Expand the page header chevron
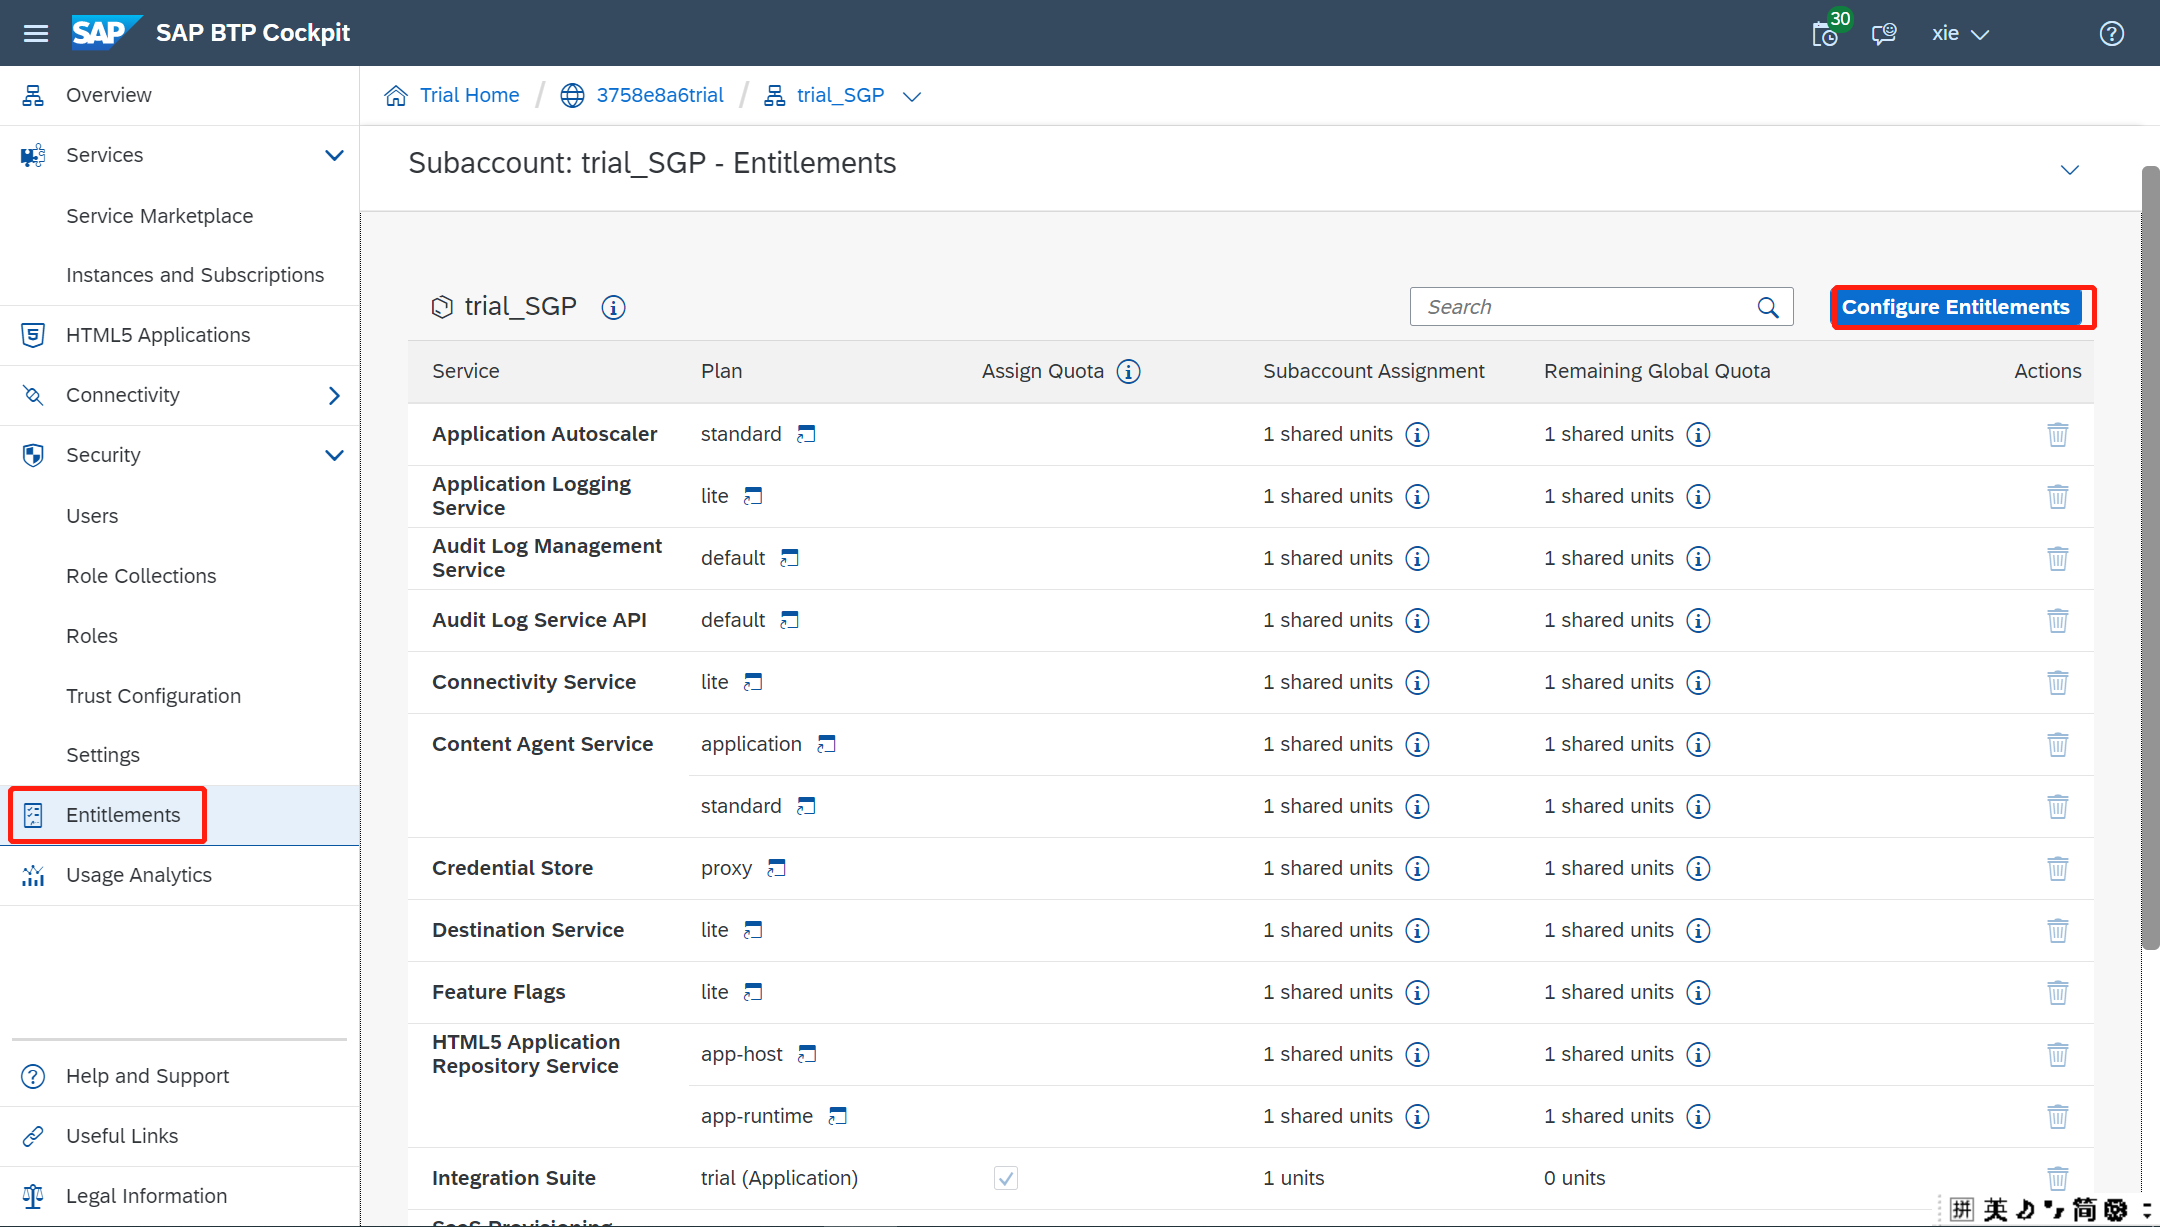The height and width of the screenshot is (1227, 2160). point(2069,169)
